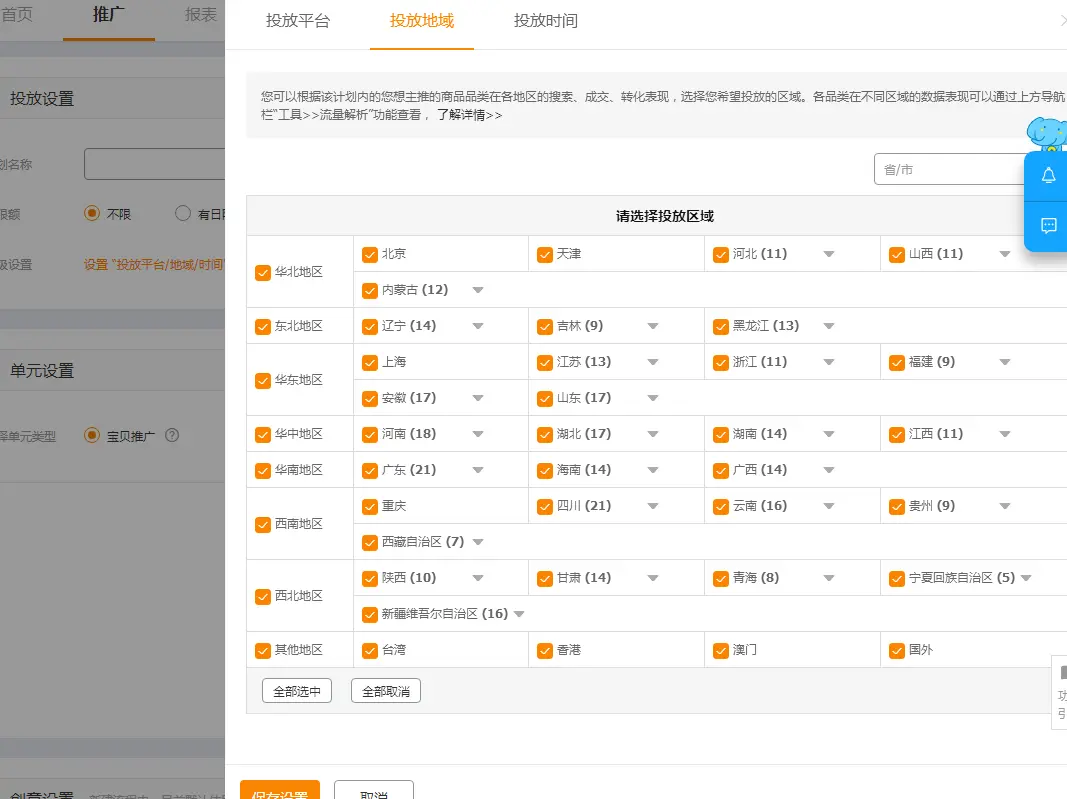Screen dimensions: 1067x799
Task: Expand 吉林 (9) dropdown arrow
Action: point(653,326)
